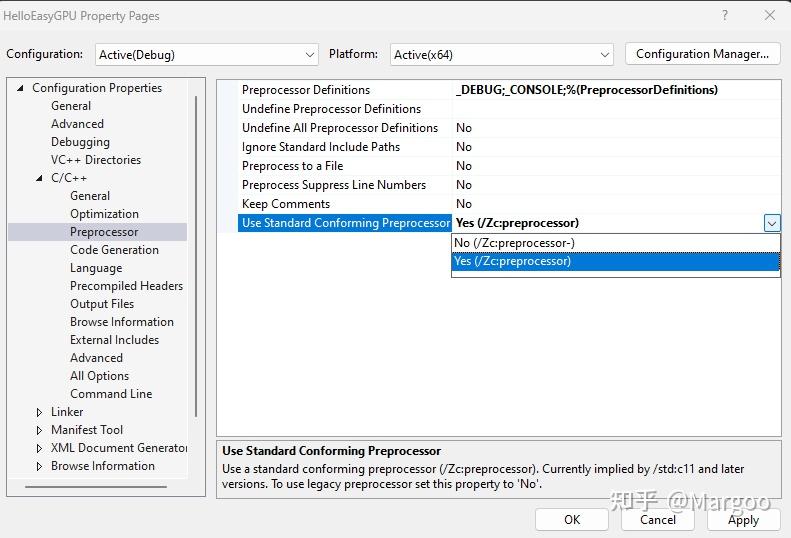The image size is (791, 538).
Task: Collapse the Configuration Properties tree node
Action: [x=20, y=88]
